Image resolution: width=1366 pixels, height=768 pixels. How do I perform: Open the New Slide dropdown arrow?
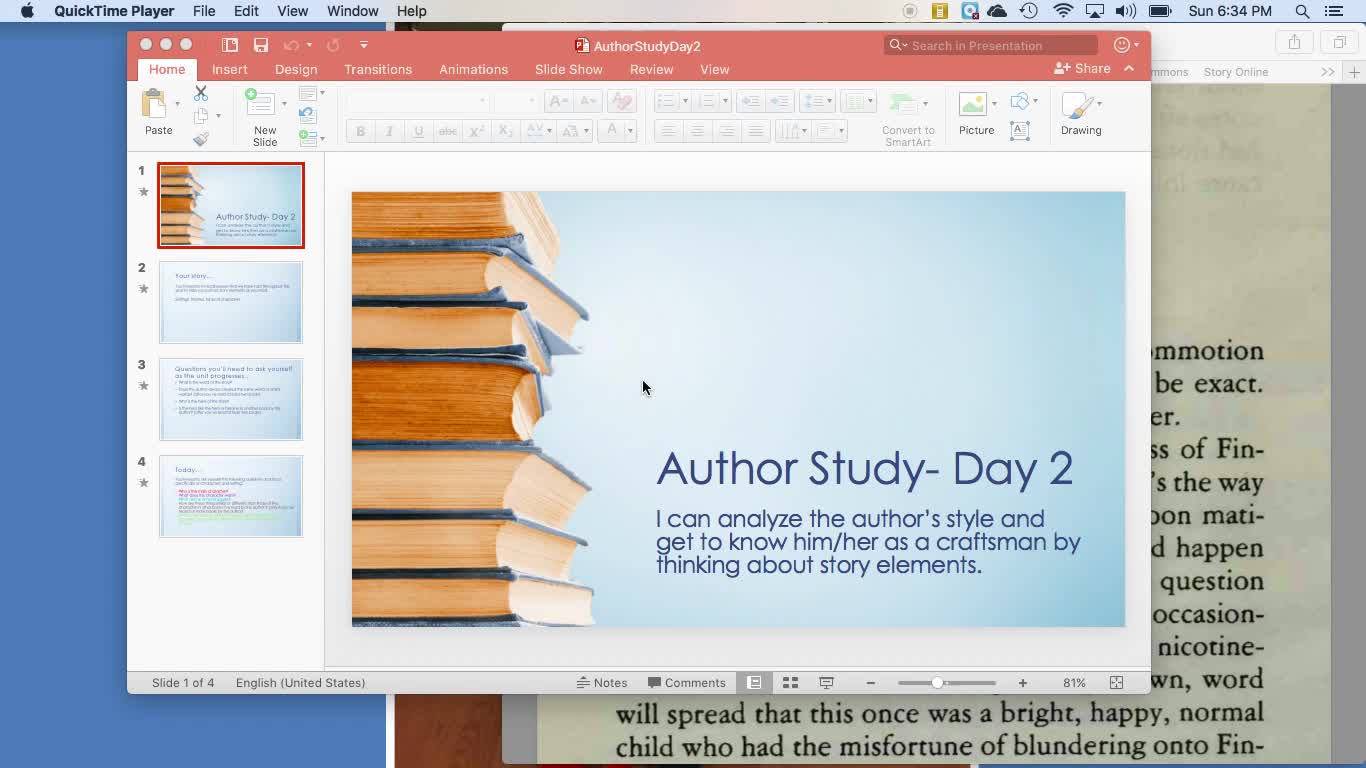(x=284, y=104)
